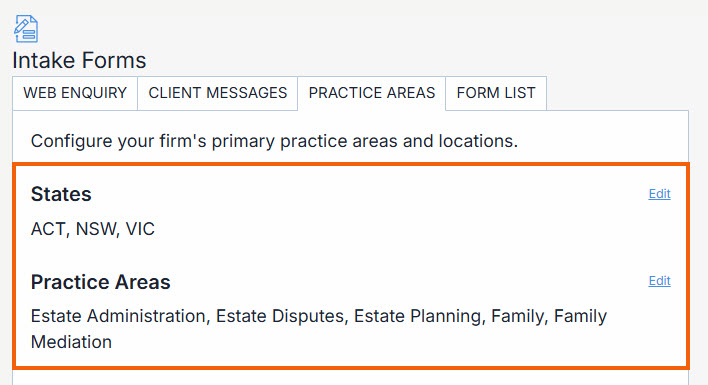
Task: Click the word Mediation on second line
Action: click(x=71, y=342)
